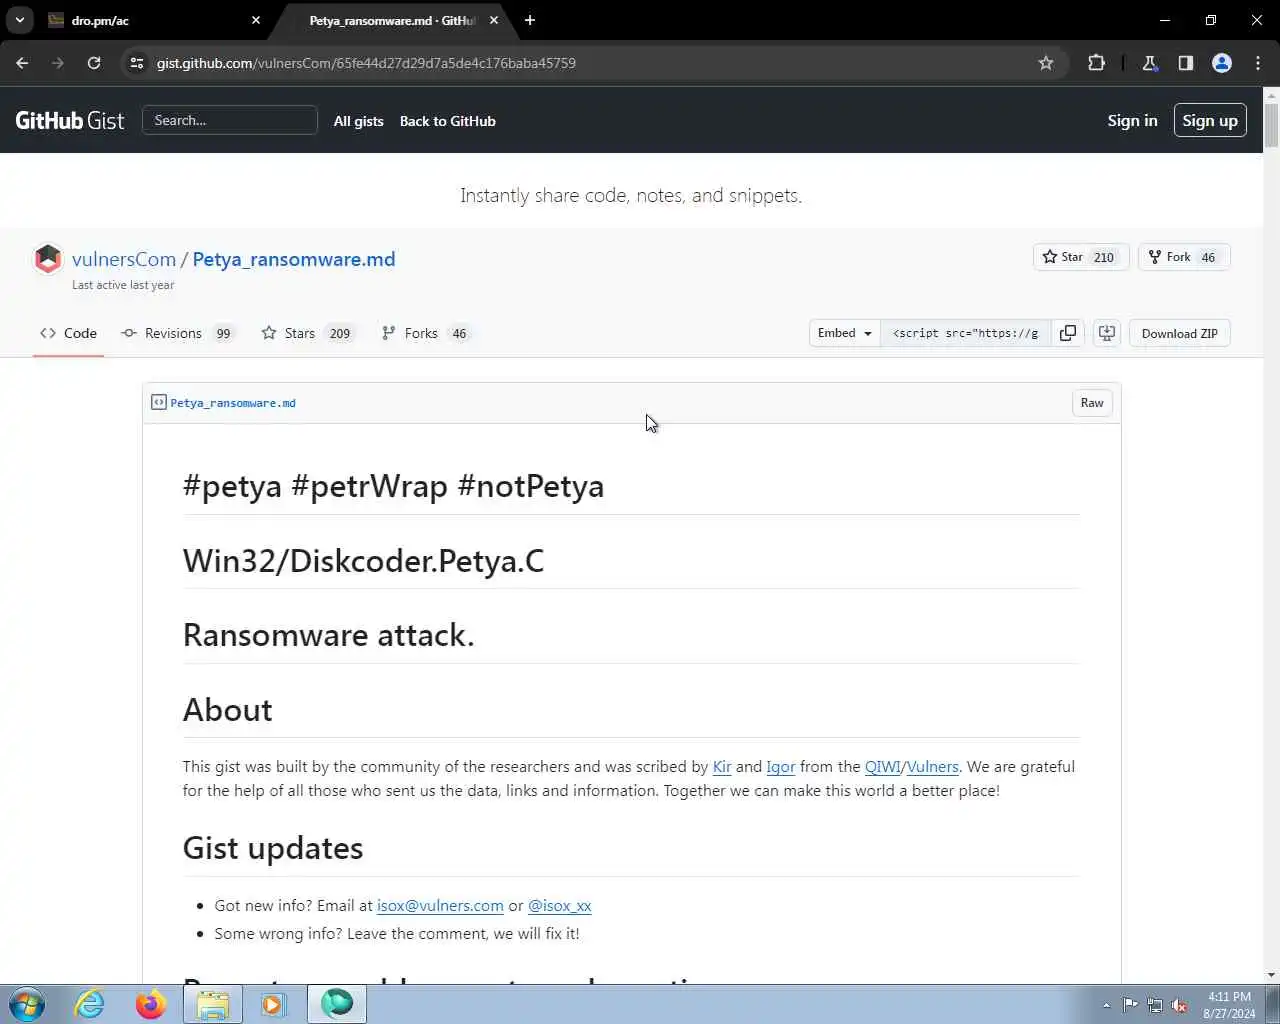The width and height of the screenshot is (1280, 1024).
Task: Open Chrome Labs flask icon
Action: 1150,63
